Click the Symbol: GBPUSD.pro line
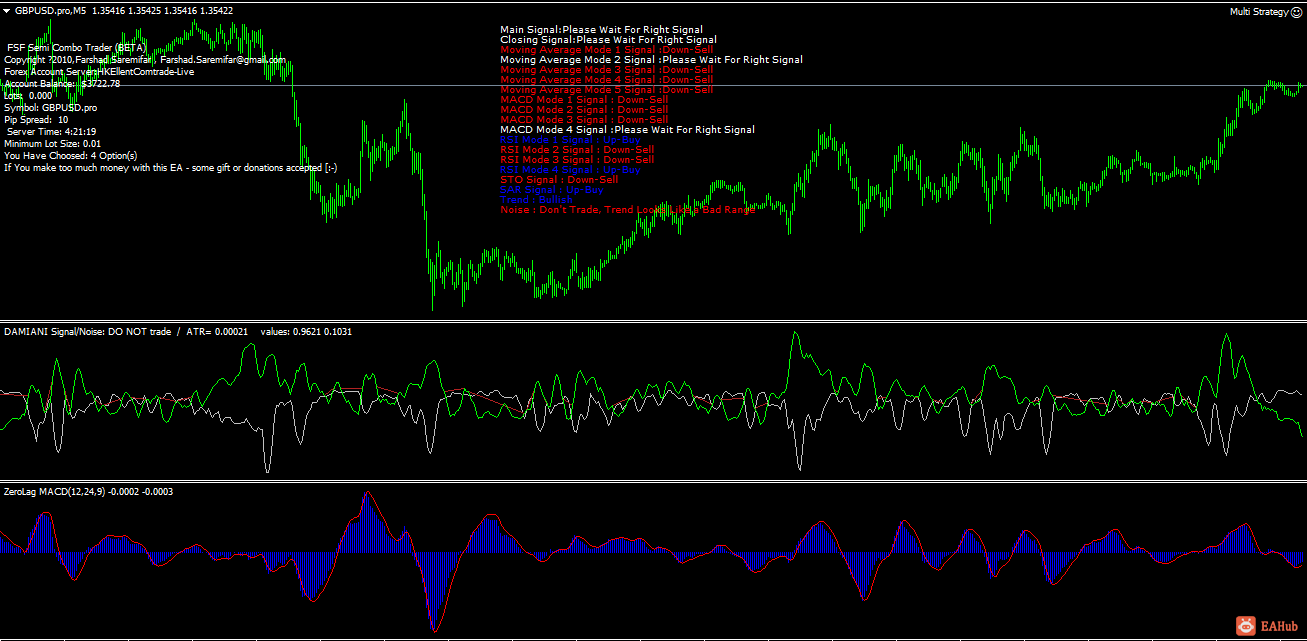The image size is (1307, 641). [x=51, y=108]
